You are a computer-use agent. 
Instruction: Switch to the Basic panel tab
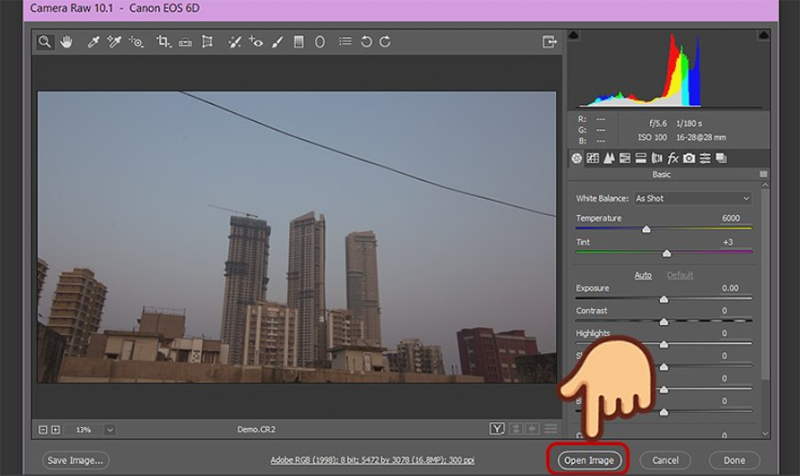pyautogui.click(x=577, y=158)
